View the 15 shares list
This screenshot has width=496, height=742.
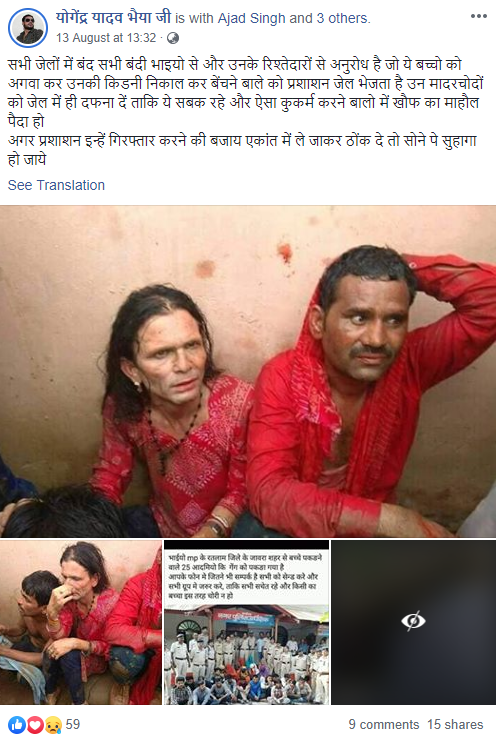[455, 724]
